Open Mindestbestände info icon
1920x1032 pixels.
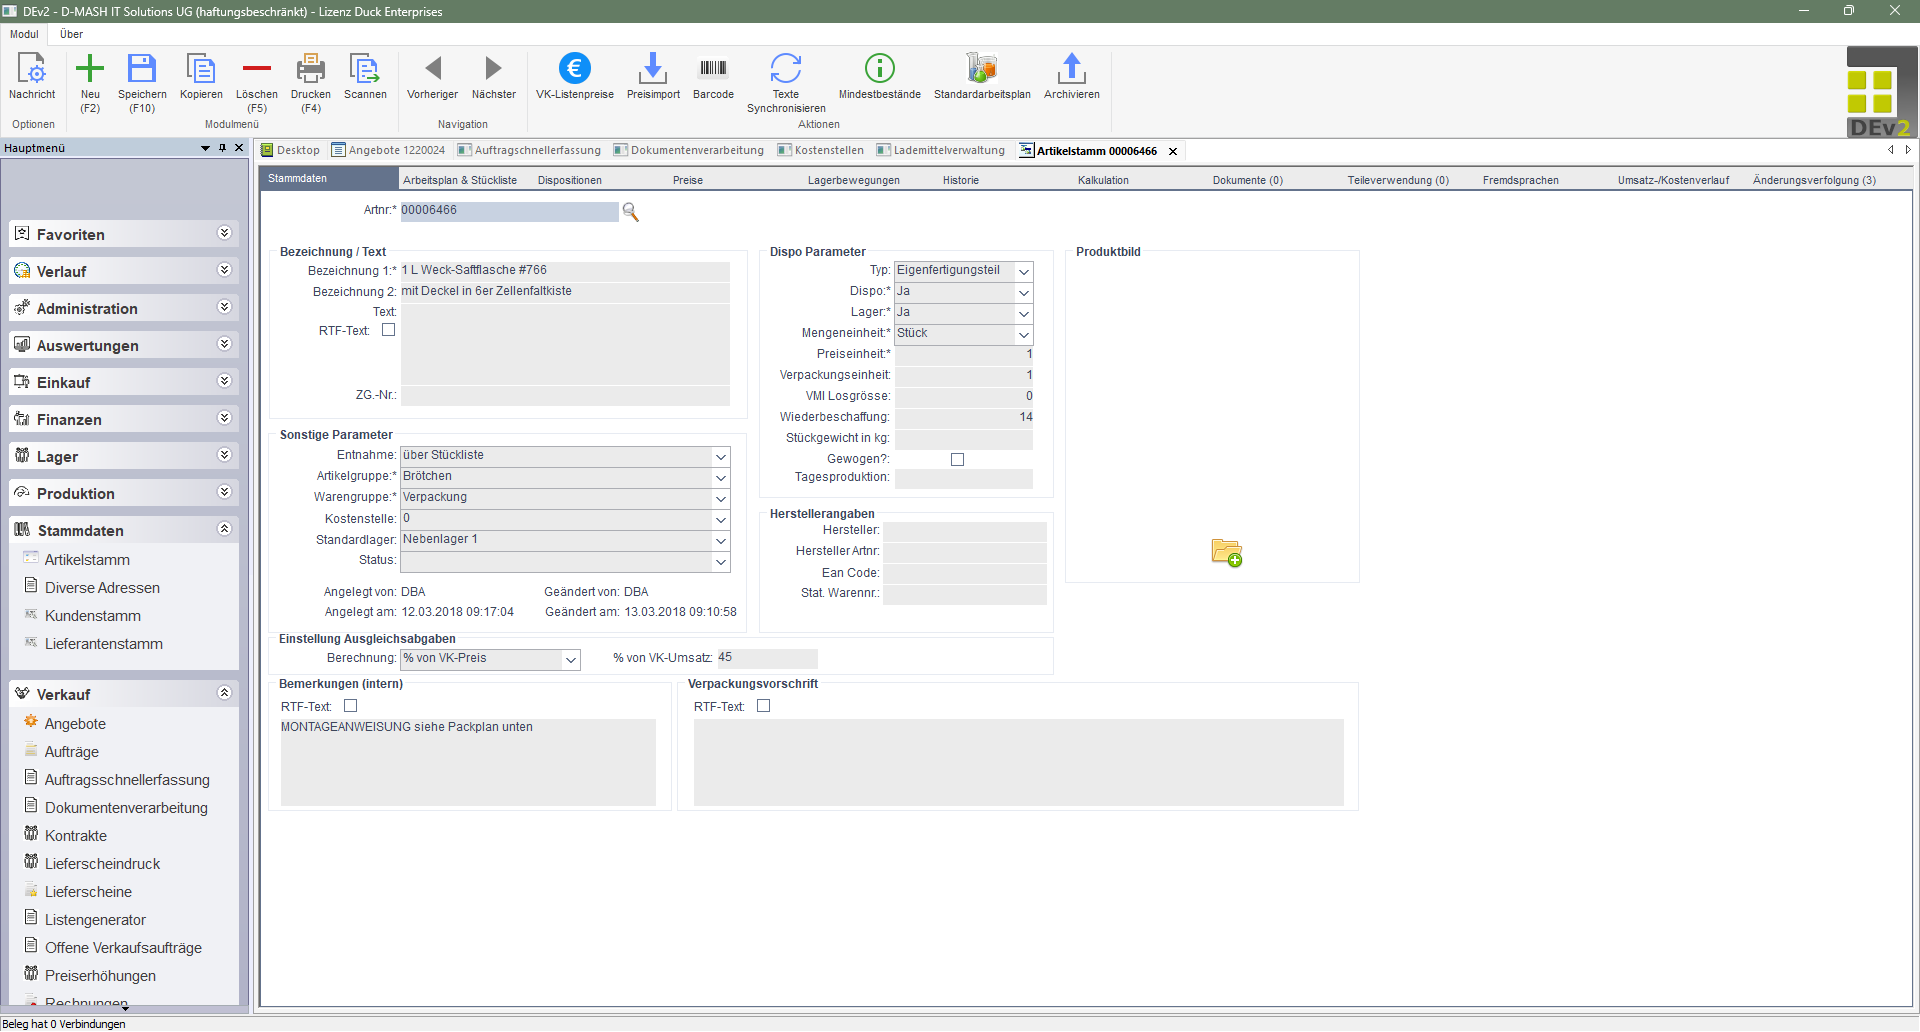click(x=879, y=70)
